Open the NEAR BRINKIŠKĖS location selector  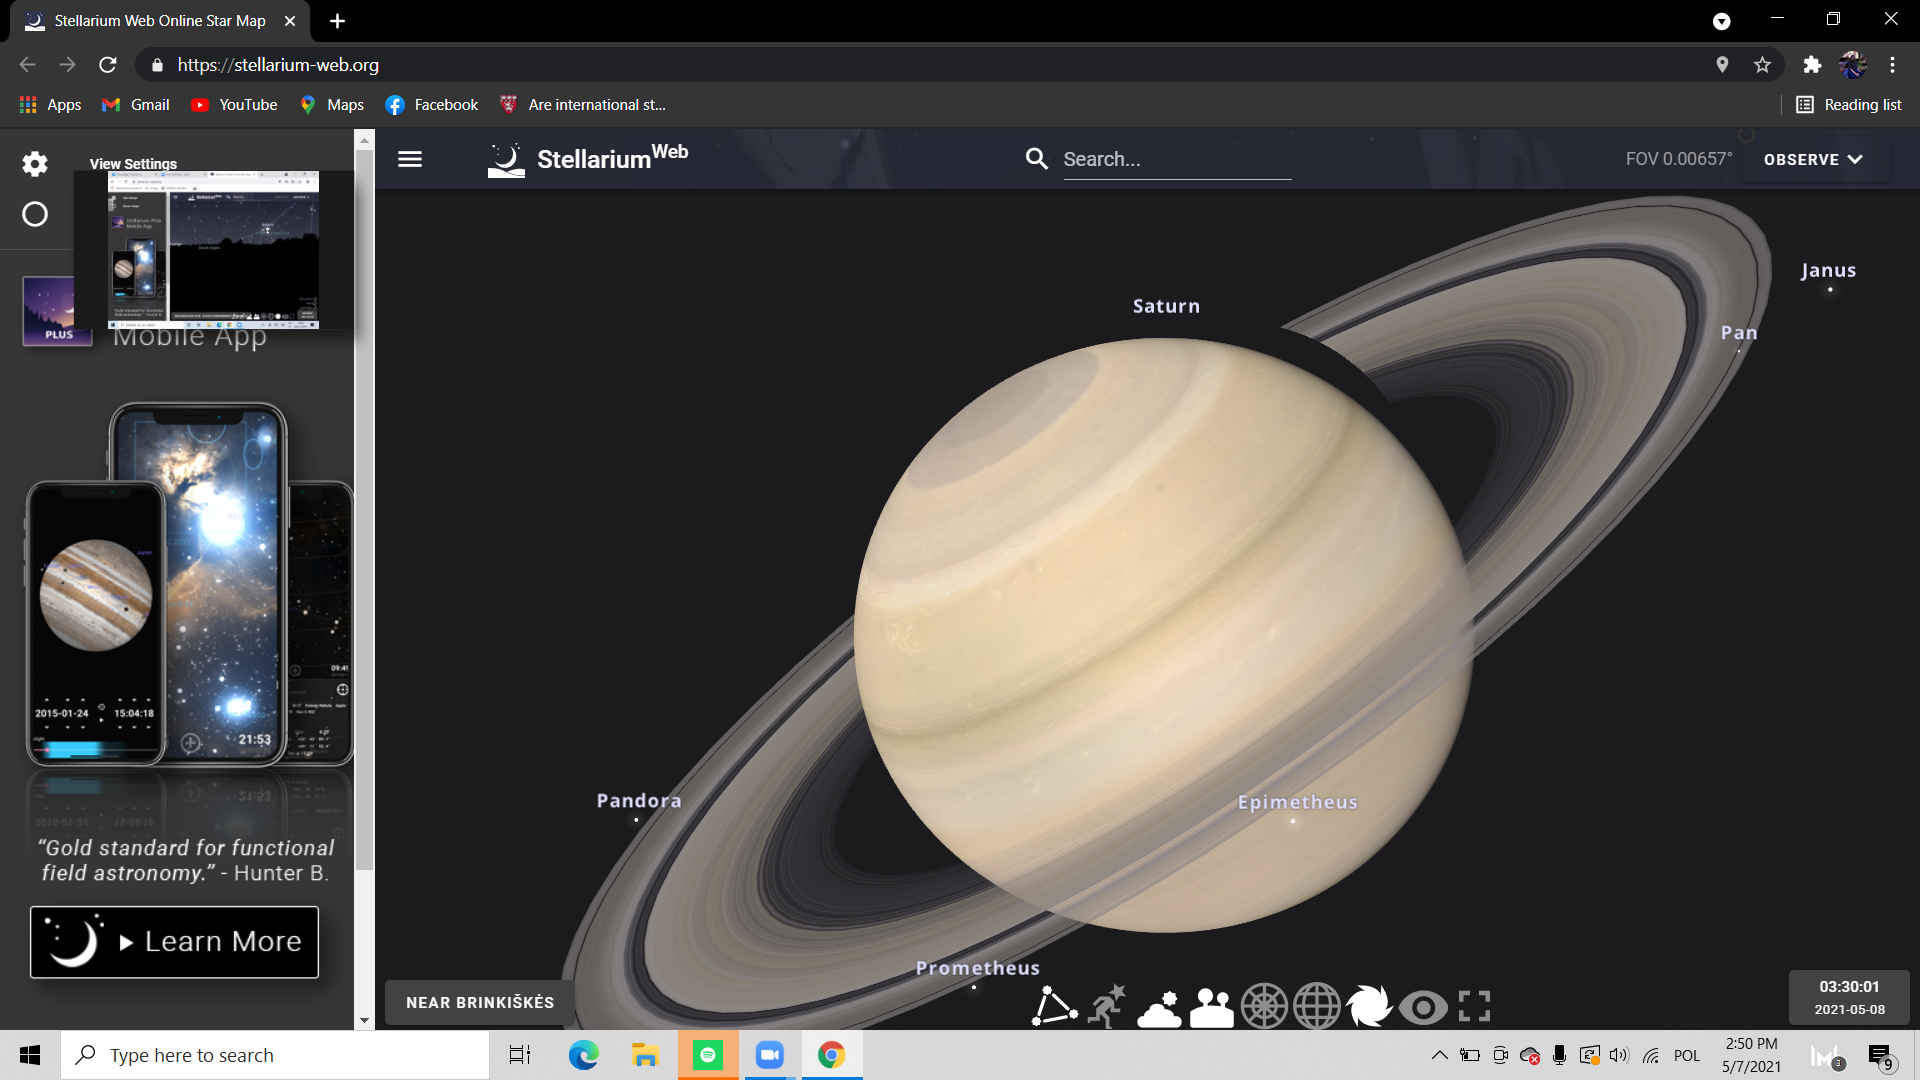point(479,1002)
